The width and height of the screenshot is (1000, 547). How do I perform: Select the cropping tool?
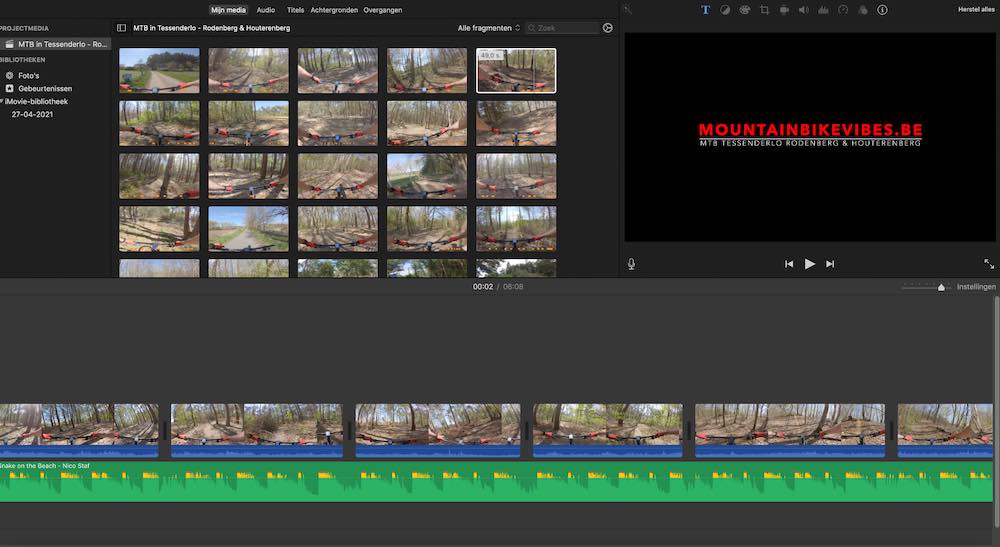[x=764, y=10]
